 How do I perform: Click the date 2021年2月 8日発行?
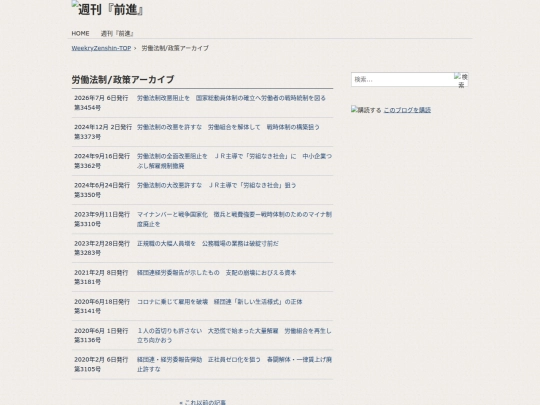click(101, 273)
